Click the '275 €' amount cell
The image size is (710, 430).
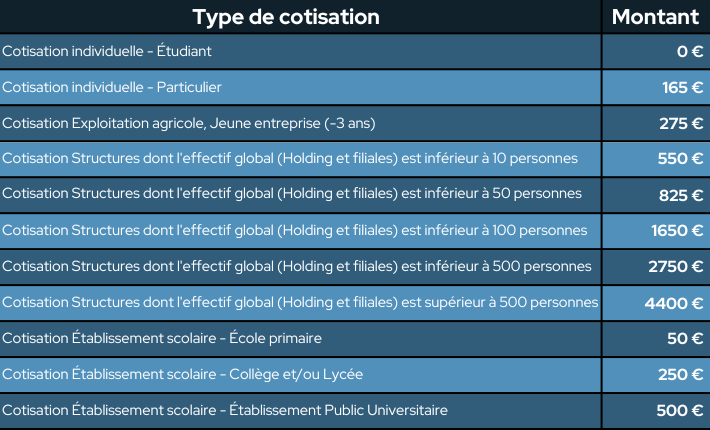[x=681, y=123]
